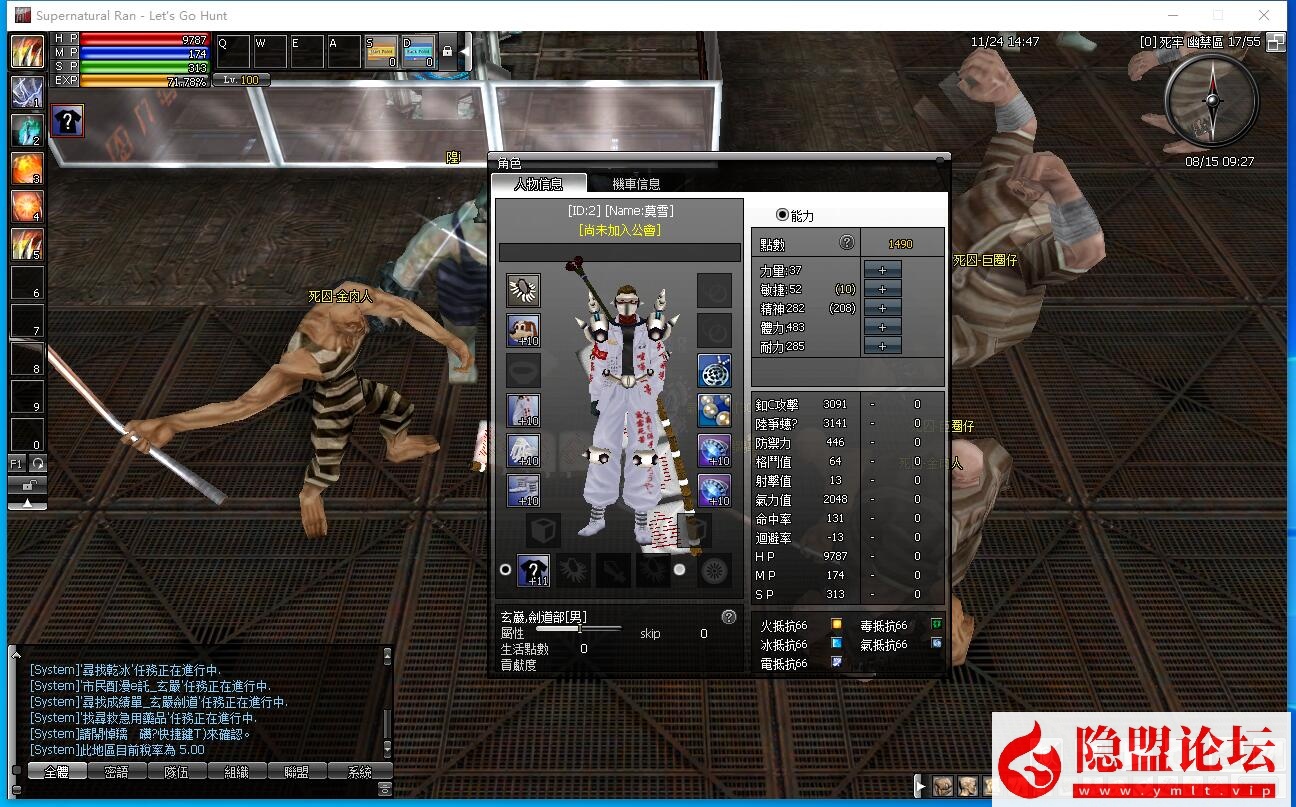1296x807 pixels.
Task: Select the dog-face +10 equipment slot
Action: tap(523, 330)
